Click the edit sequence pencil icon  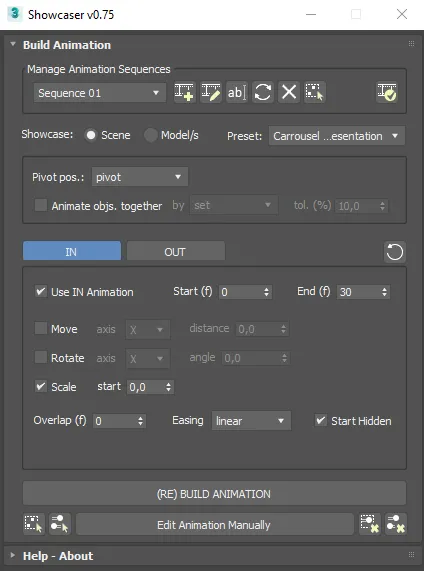pyautogui.click(x=211, y=92)
